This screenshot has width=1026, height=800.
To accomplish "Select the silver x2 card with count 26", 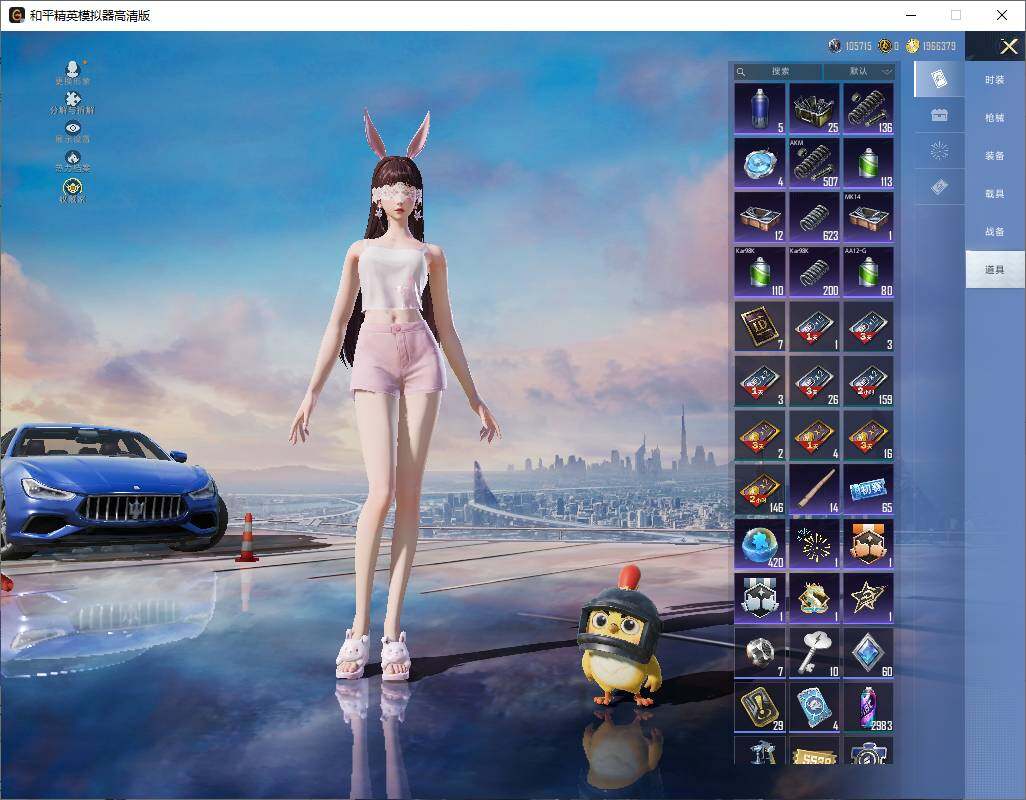I will tap(814, 381).
